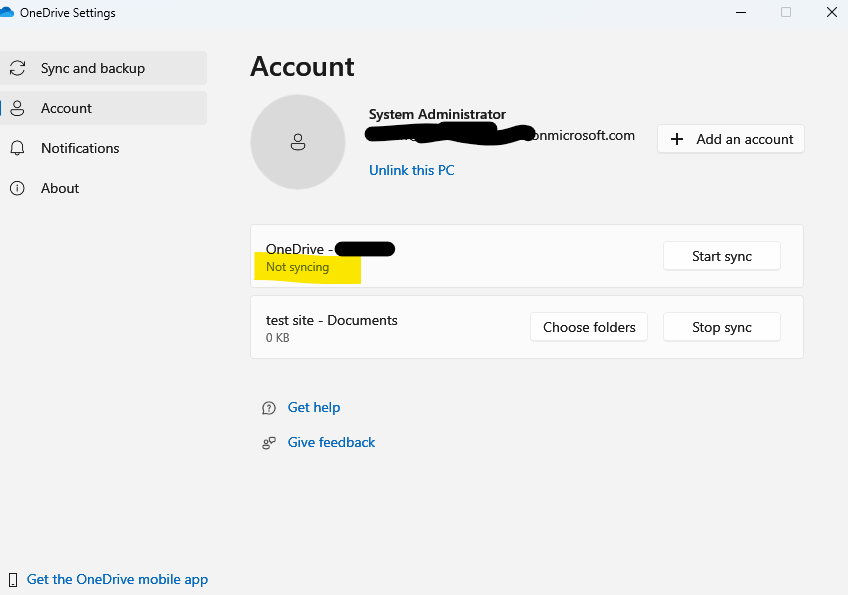Click the Get help question mark icon

(268, 407)
